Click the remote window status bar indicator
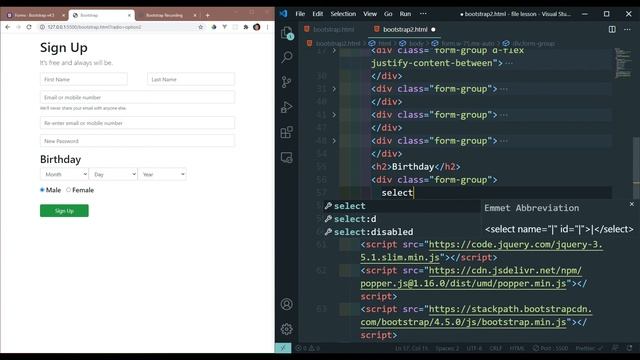640x360 pixels. pos(283,348)
